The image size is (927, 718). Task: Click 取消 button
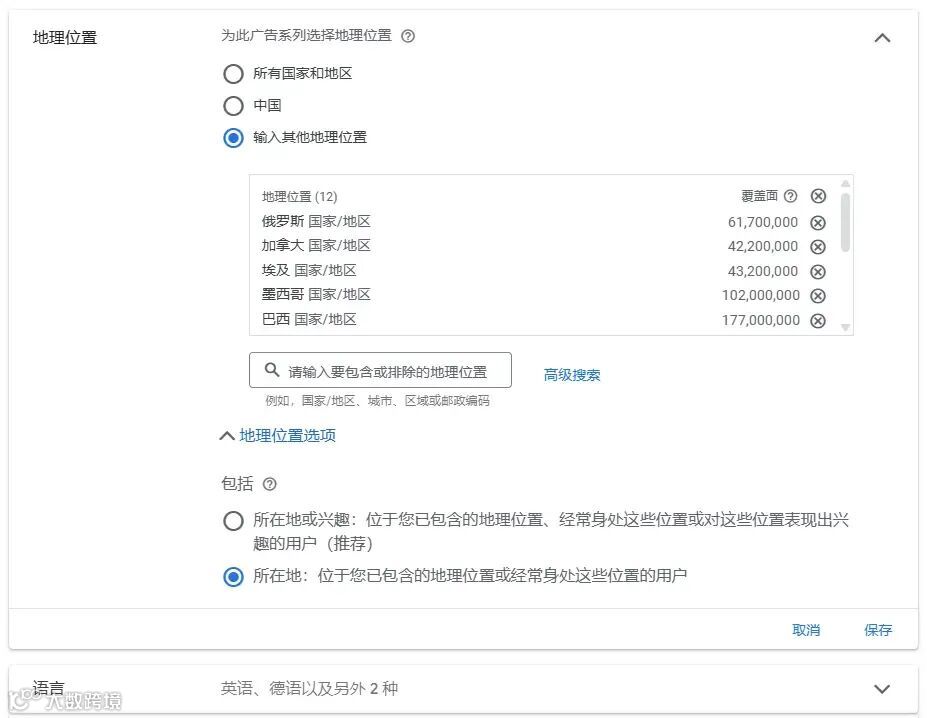pyautogui.click(x=806, y=630)
